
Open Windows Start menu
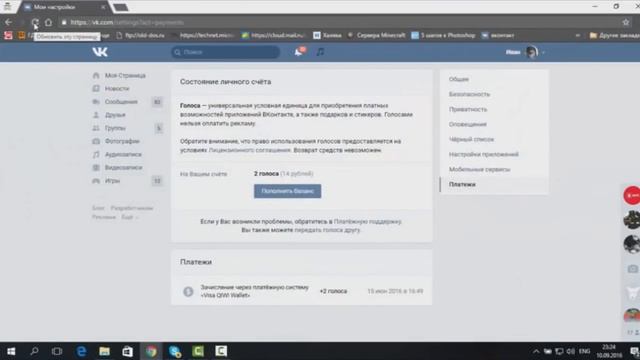click(11, 351)
